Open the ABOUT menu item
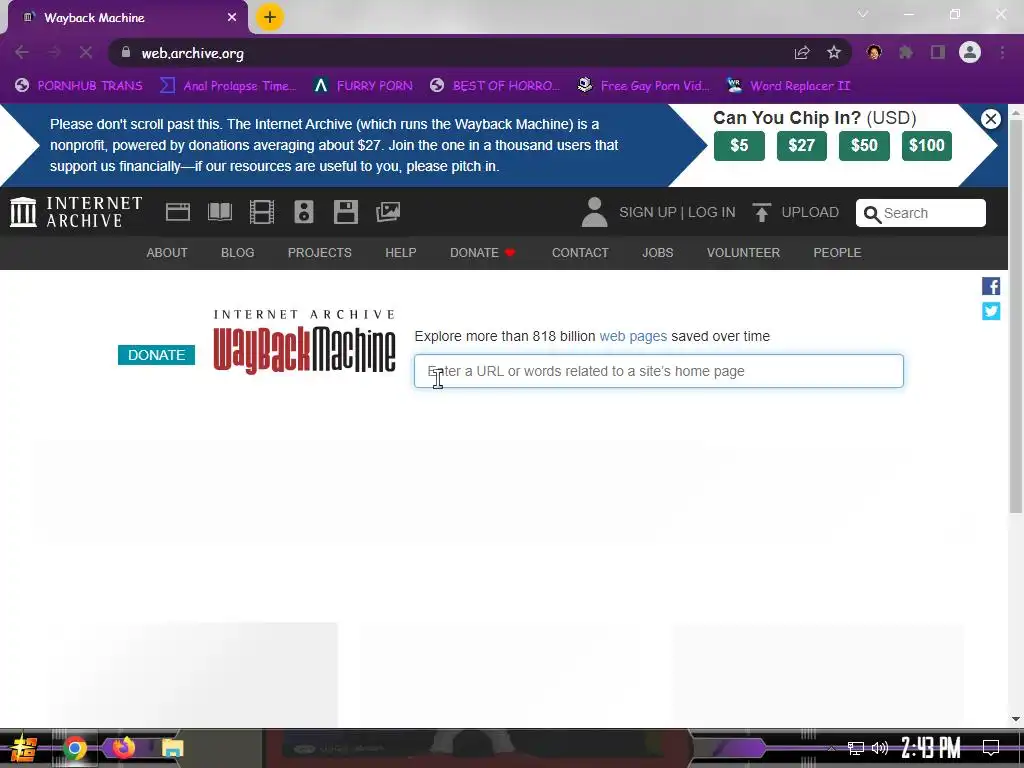This screenshot has width=1024, height=768. coord(167,253)
